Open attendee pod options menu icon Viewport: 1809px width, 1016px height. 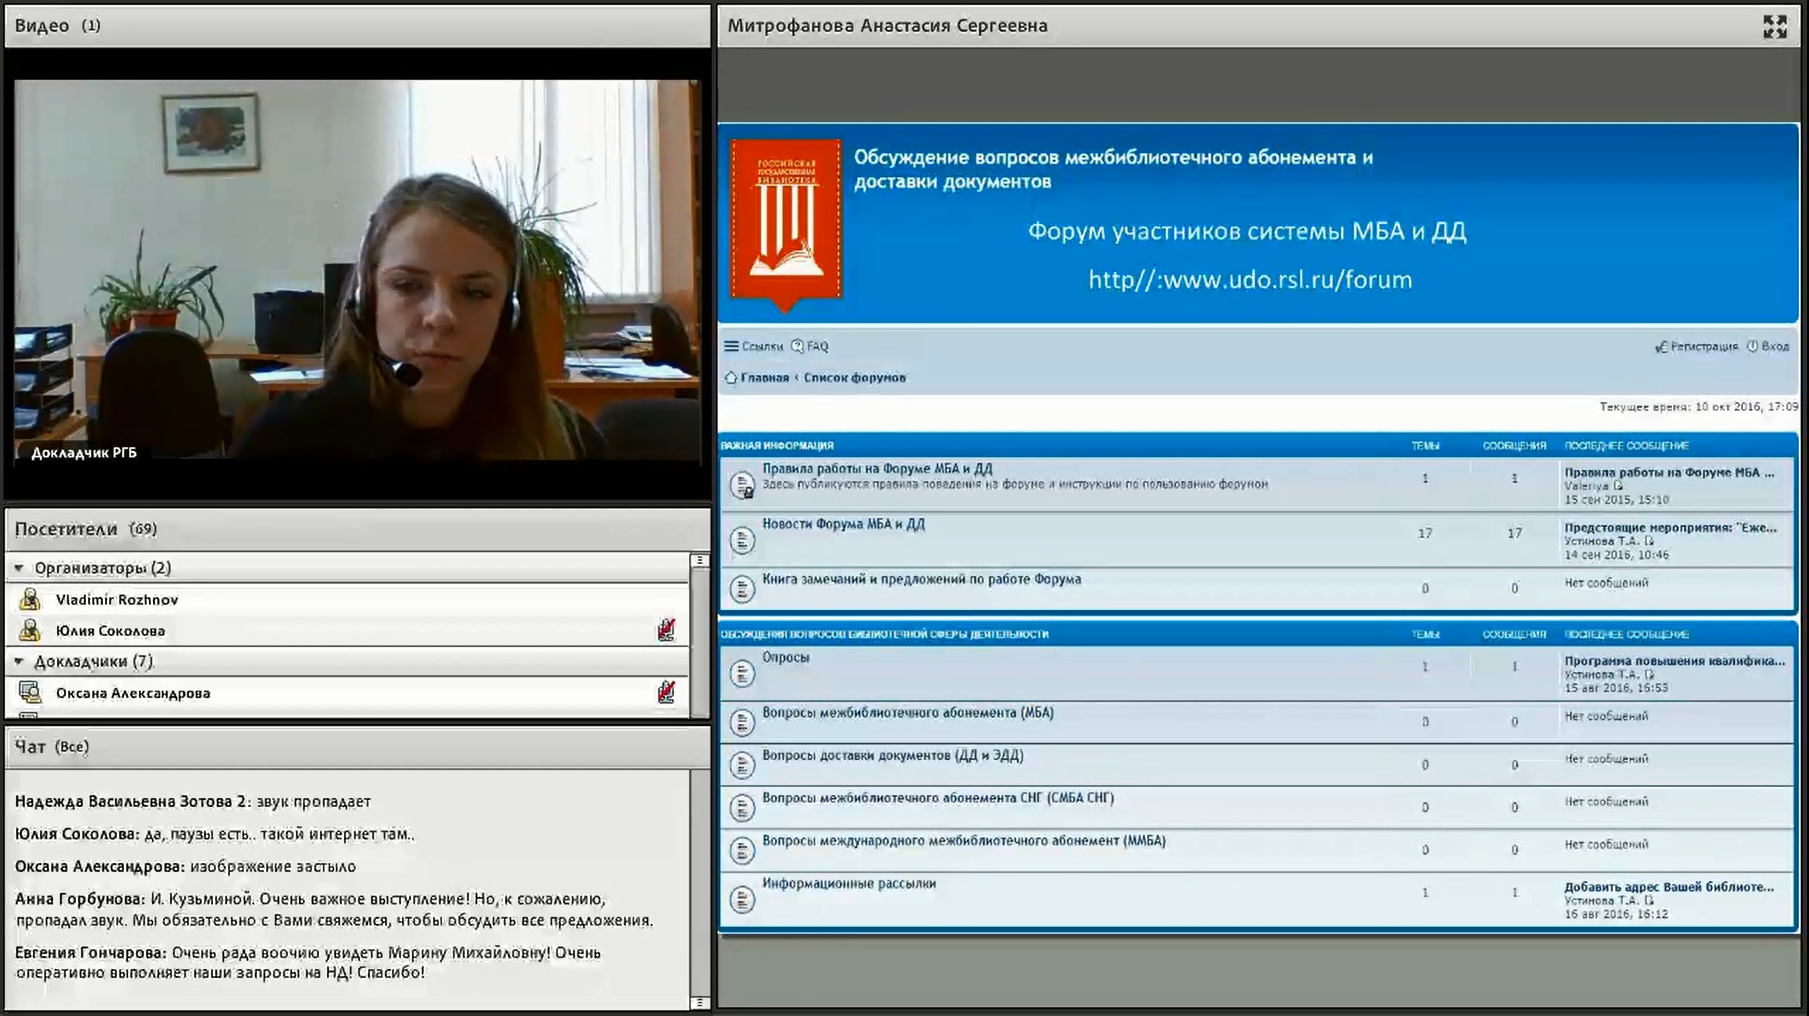coord(699,561)
